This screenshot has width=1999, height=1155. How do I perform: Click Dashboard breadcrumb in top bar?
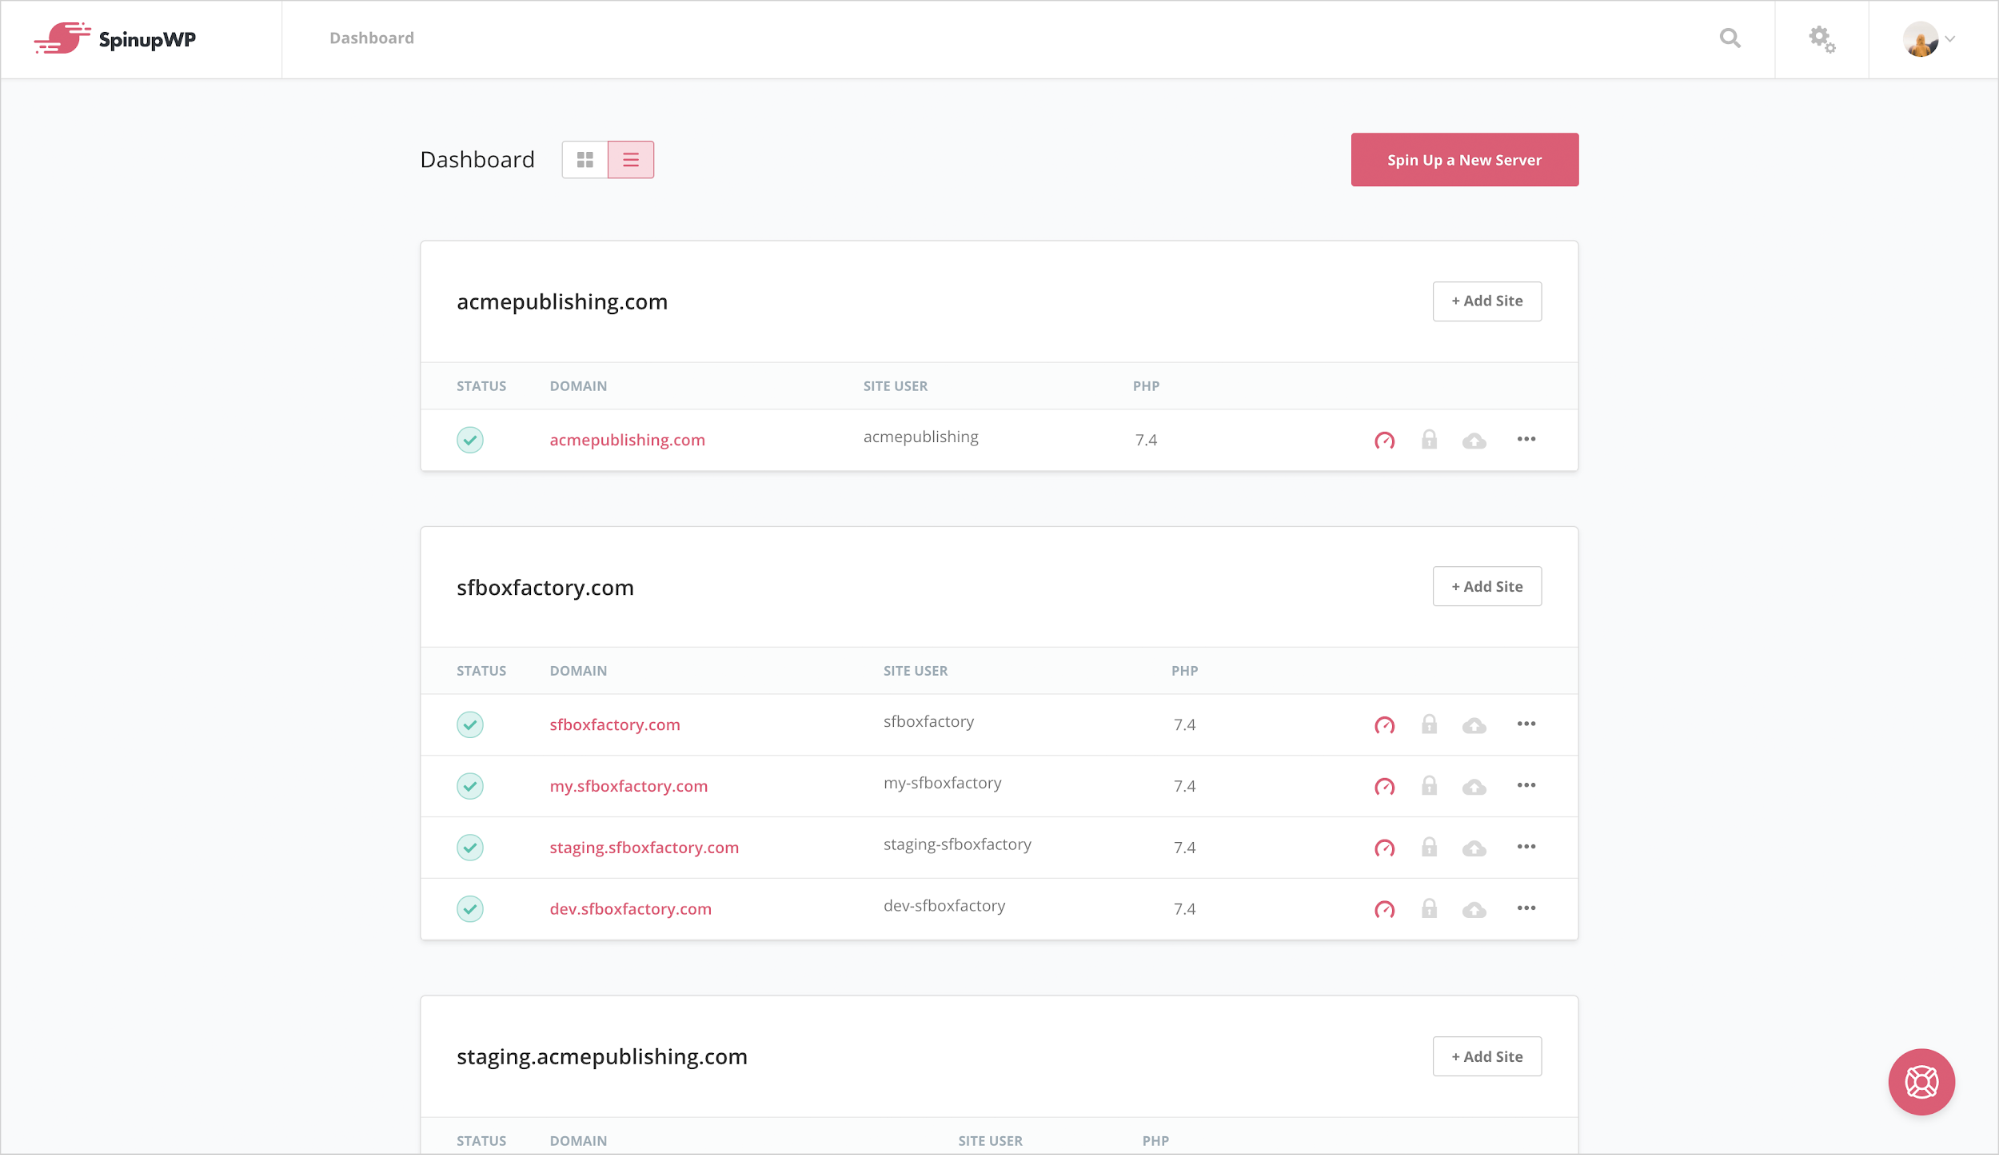372,38
